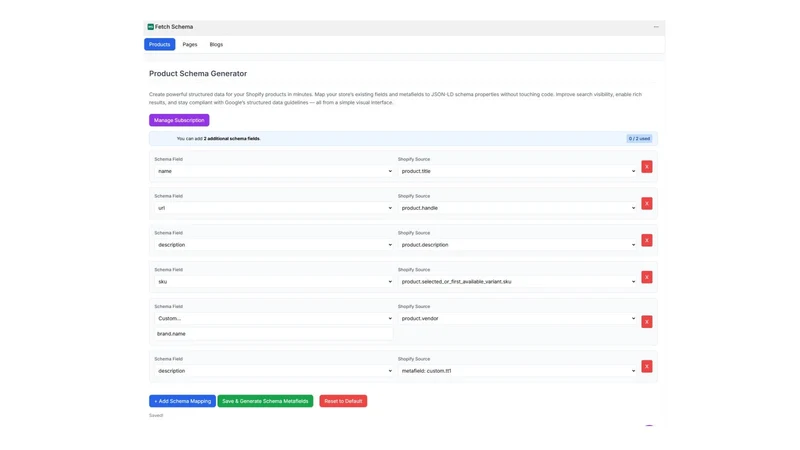Open the Blogs tab

coord(216,44)
